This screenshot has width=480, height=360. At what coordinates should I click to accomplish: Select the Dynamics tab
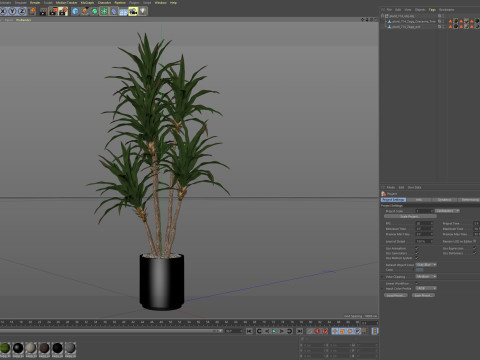pos(444,200)
